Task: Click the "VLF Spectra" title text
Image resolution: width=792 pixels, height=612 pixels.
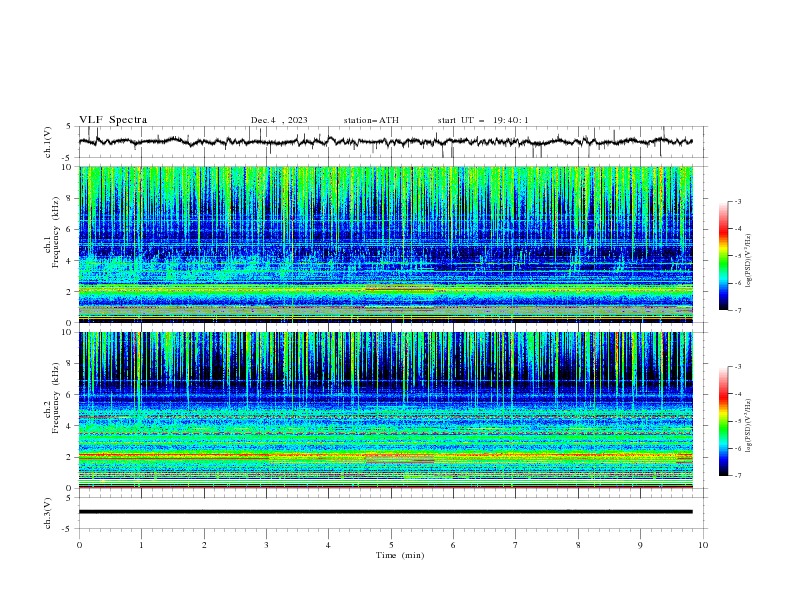Action: [113, 120]
